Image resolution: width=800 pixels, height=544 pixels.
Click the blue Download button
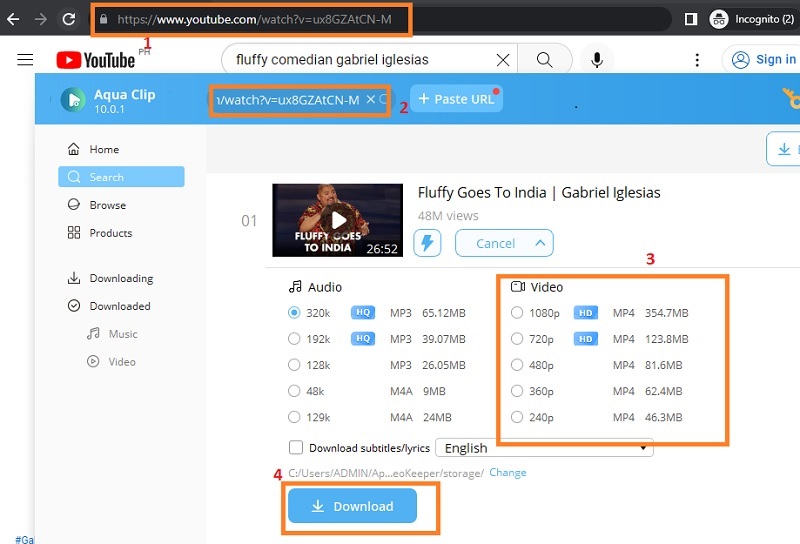tap(353, 506)
